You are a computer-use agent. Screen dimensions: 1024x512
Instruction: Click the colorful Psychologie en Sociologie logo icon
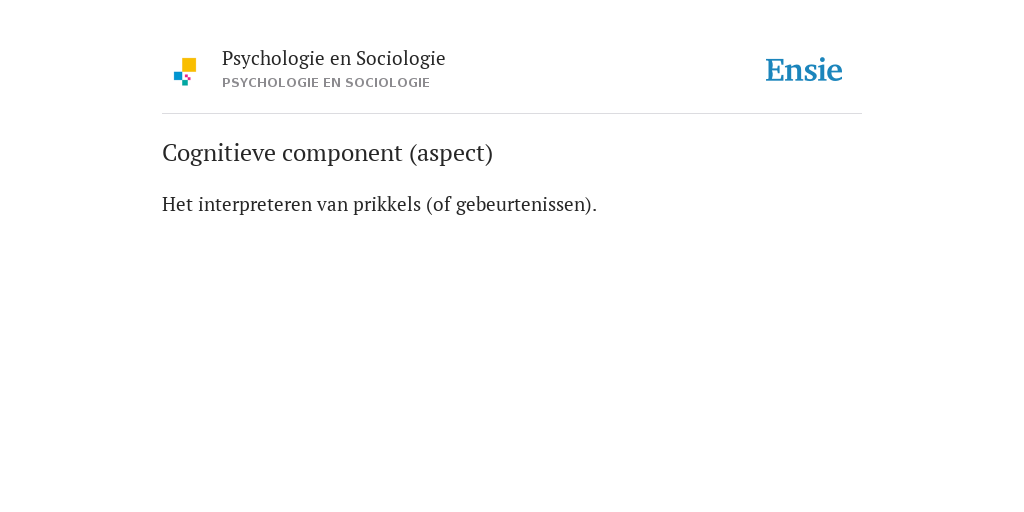[185, 72]
